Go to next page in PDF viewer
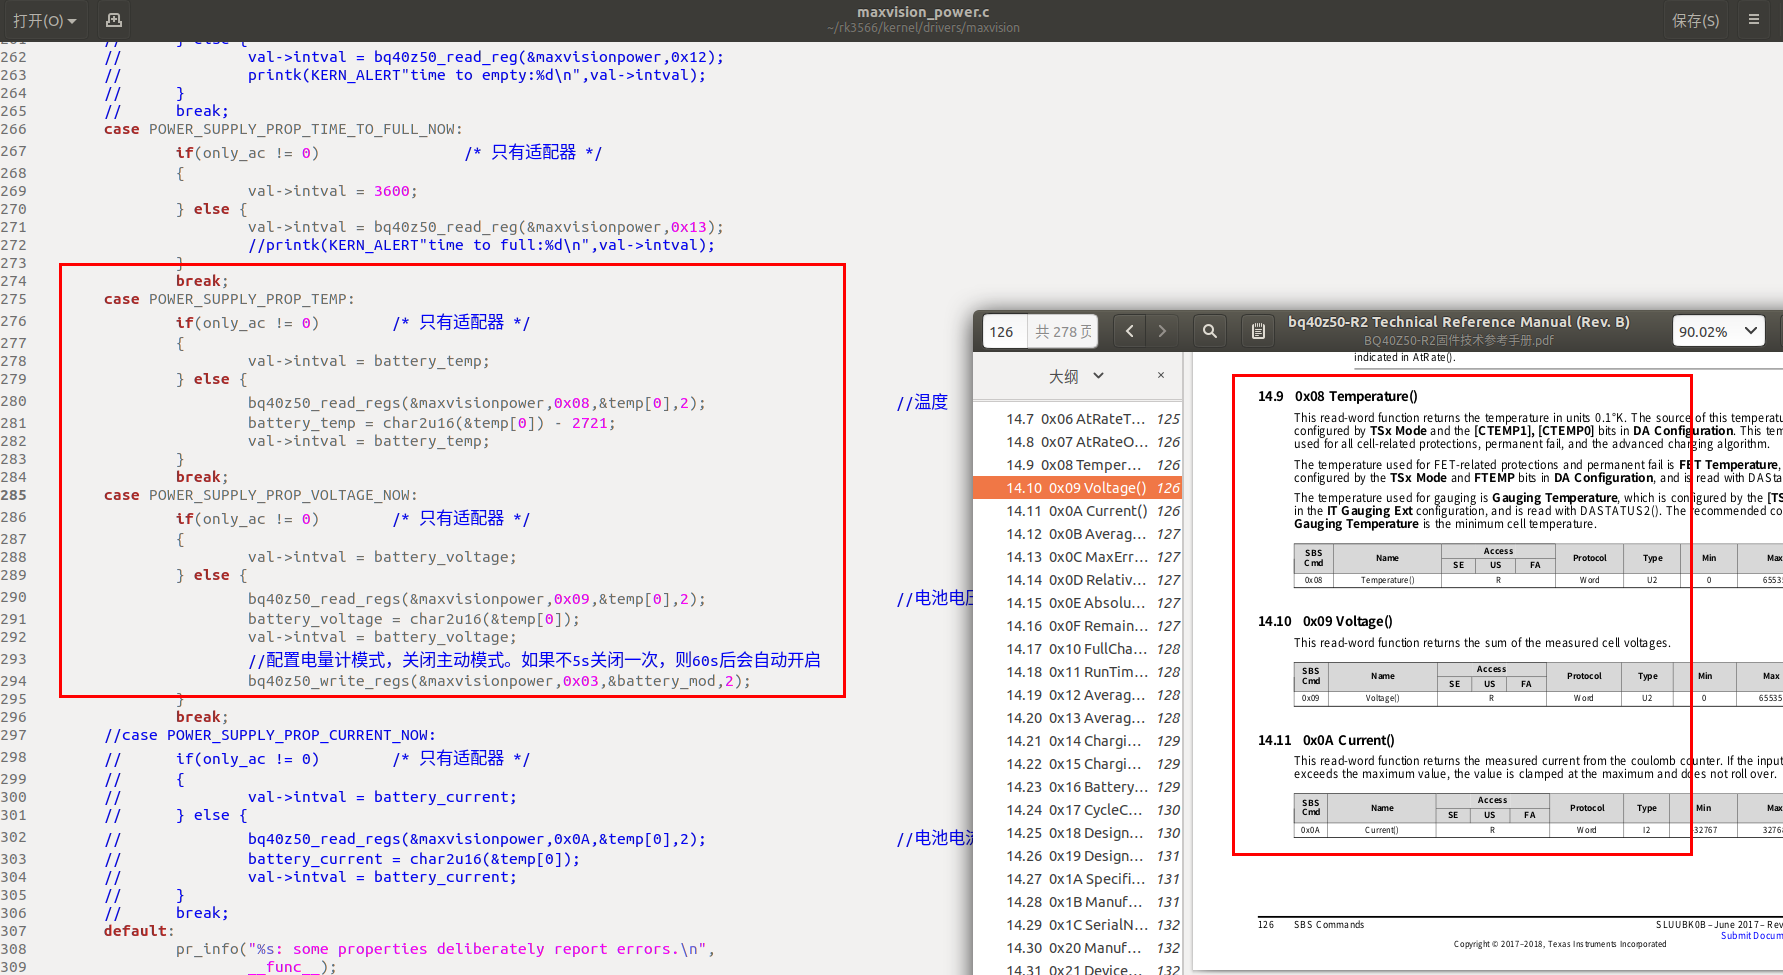 pyautogui.click(x=1162, y=331)
